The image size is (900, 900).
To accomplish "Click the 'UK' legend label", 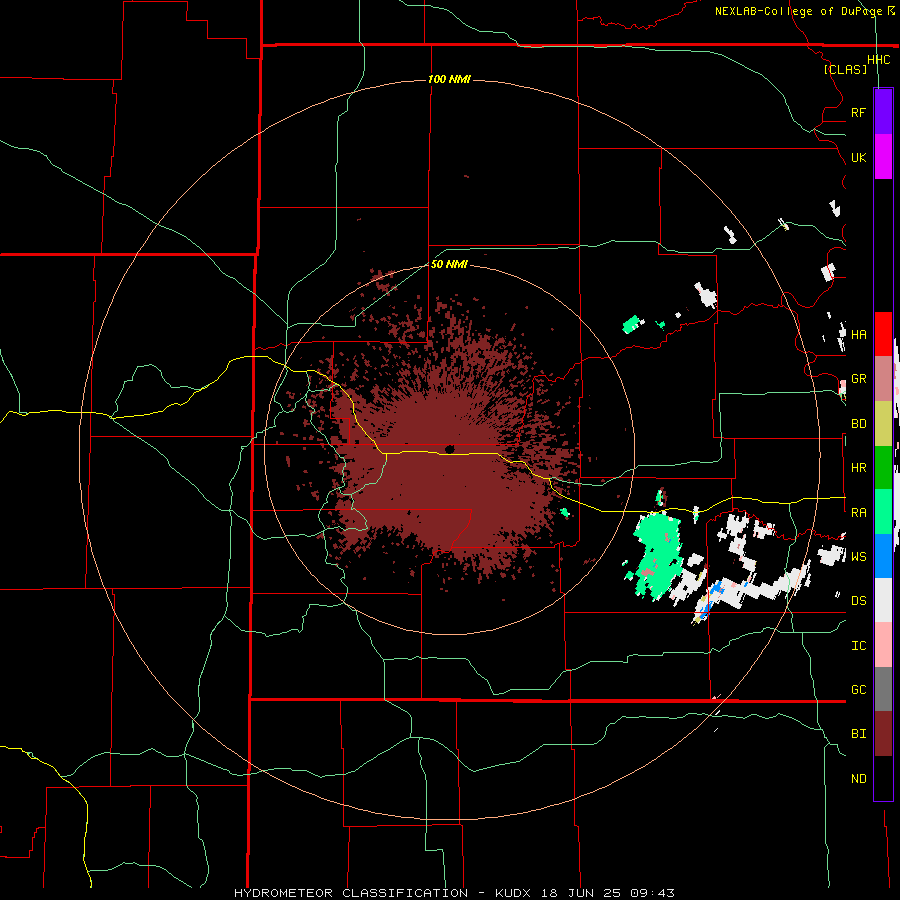I will 858,157.
